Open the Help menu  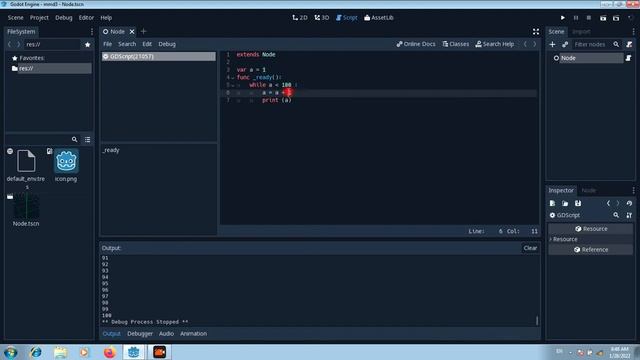click(x=106, y=18)
